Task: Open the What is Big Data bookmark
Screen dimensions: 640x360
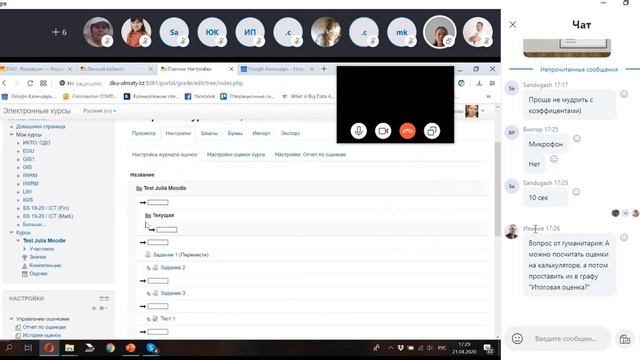Action: 308,97
